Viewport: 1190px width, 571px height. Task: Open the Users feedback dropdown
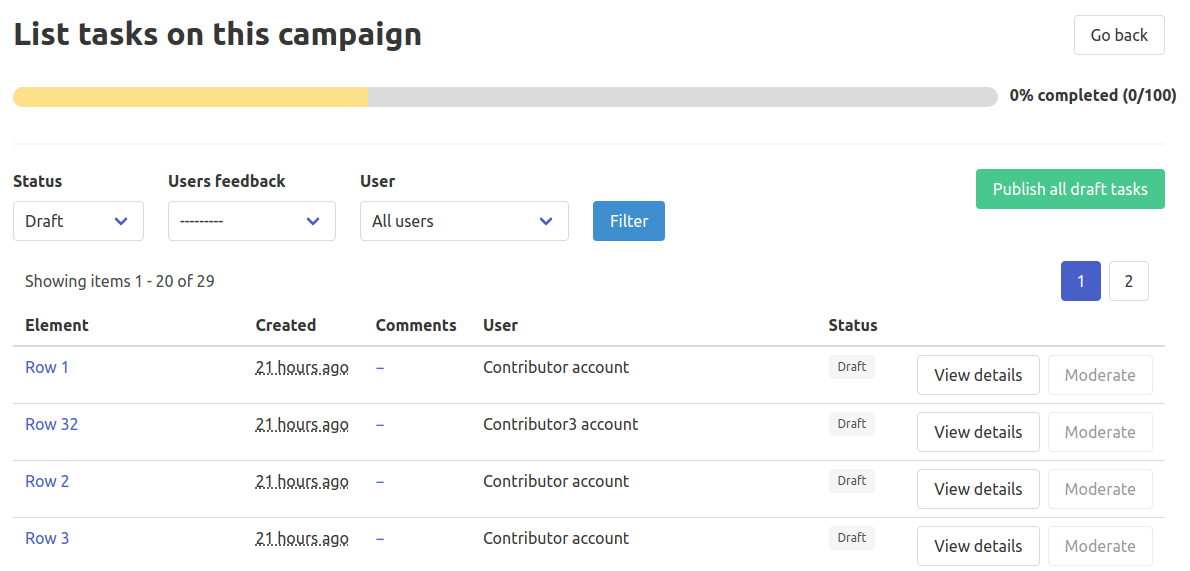[x=251, y=221]
